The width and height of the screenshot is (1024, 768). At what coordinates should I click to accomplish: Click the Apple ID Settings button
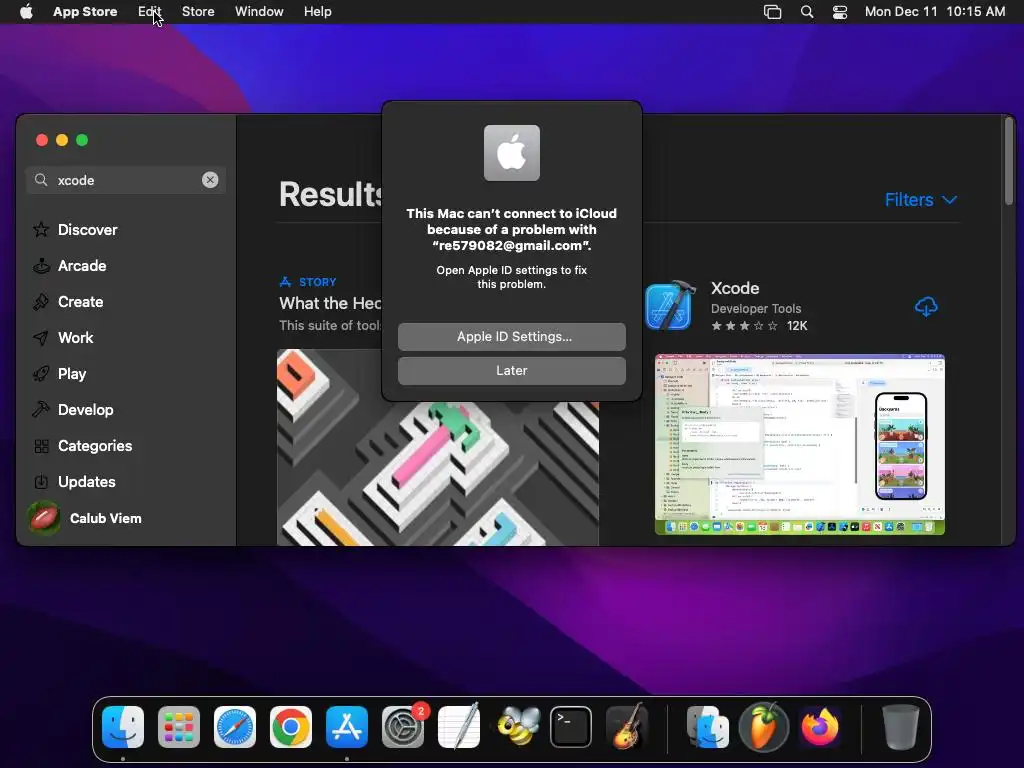coord(512,336)
